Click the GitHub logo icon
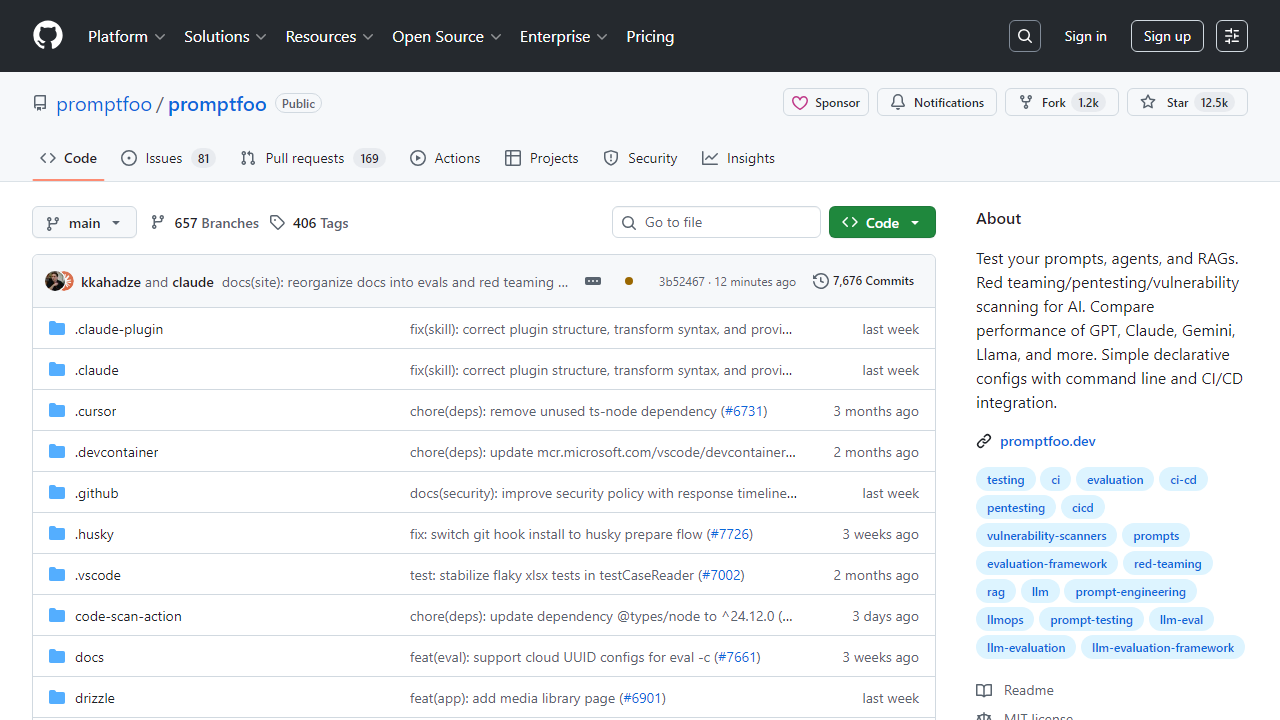The height and width of the screenshot is (720, 1280). [48, 36]
